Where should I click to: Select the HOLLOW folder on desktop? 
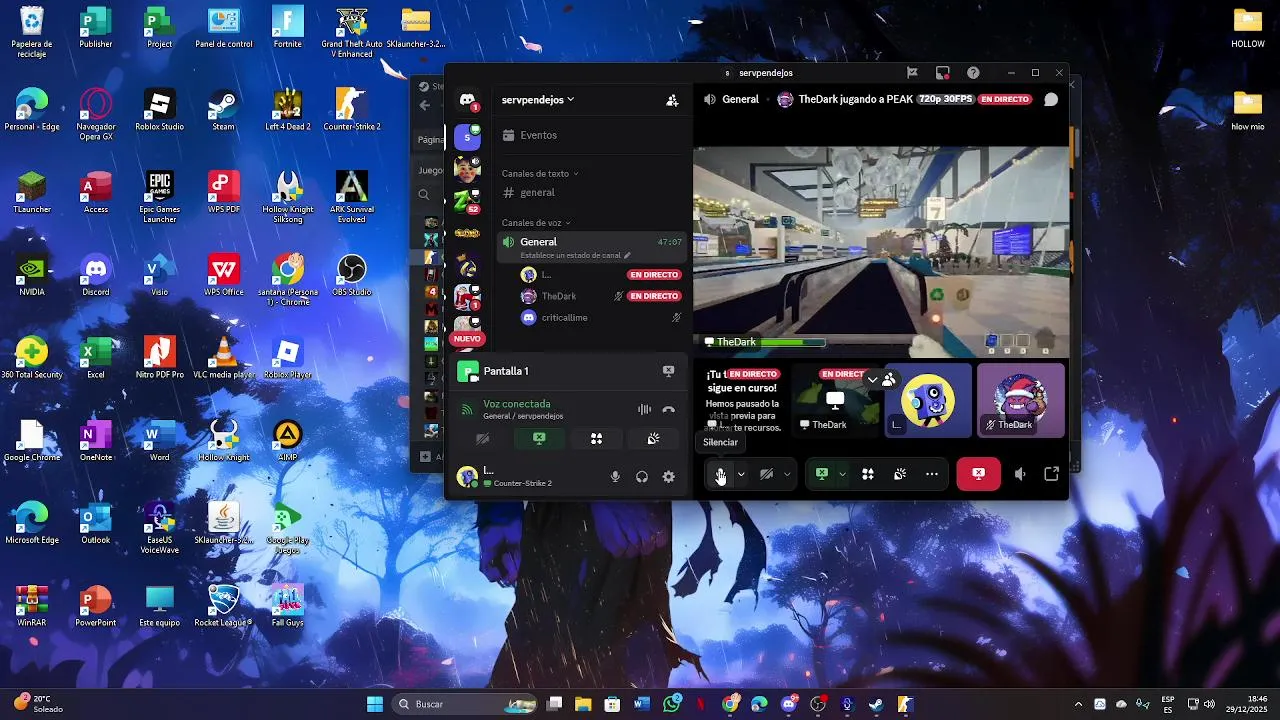(x=1248, y=28)
